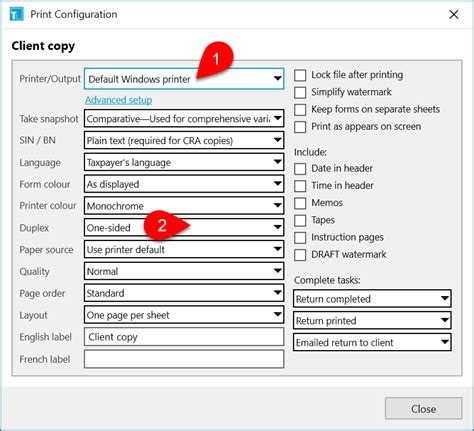The height and width of the screenshot is (431, 474).
Task: Expand the Form colour dropdown
Action: click(184, 184)
